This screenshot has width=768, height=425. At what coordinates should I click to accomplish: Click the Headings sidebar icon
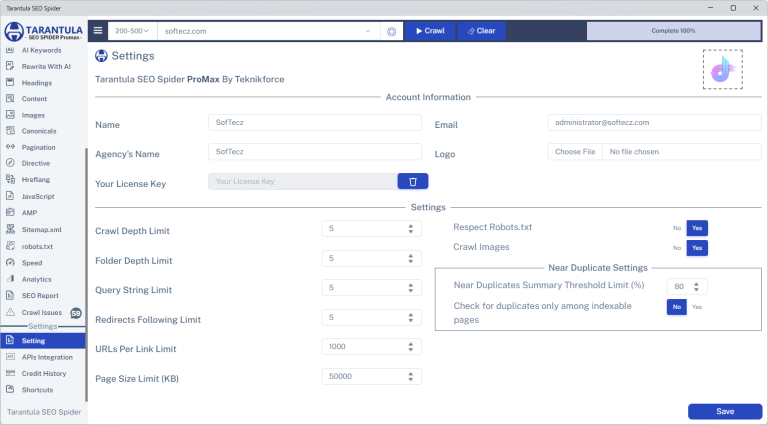pyautogui.click(x=10, y=82)
